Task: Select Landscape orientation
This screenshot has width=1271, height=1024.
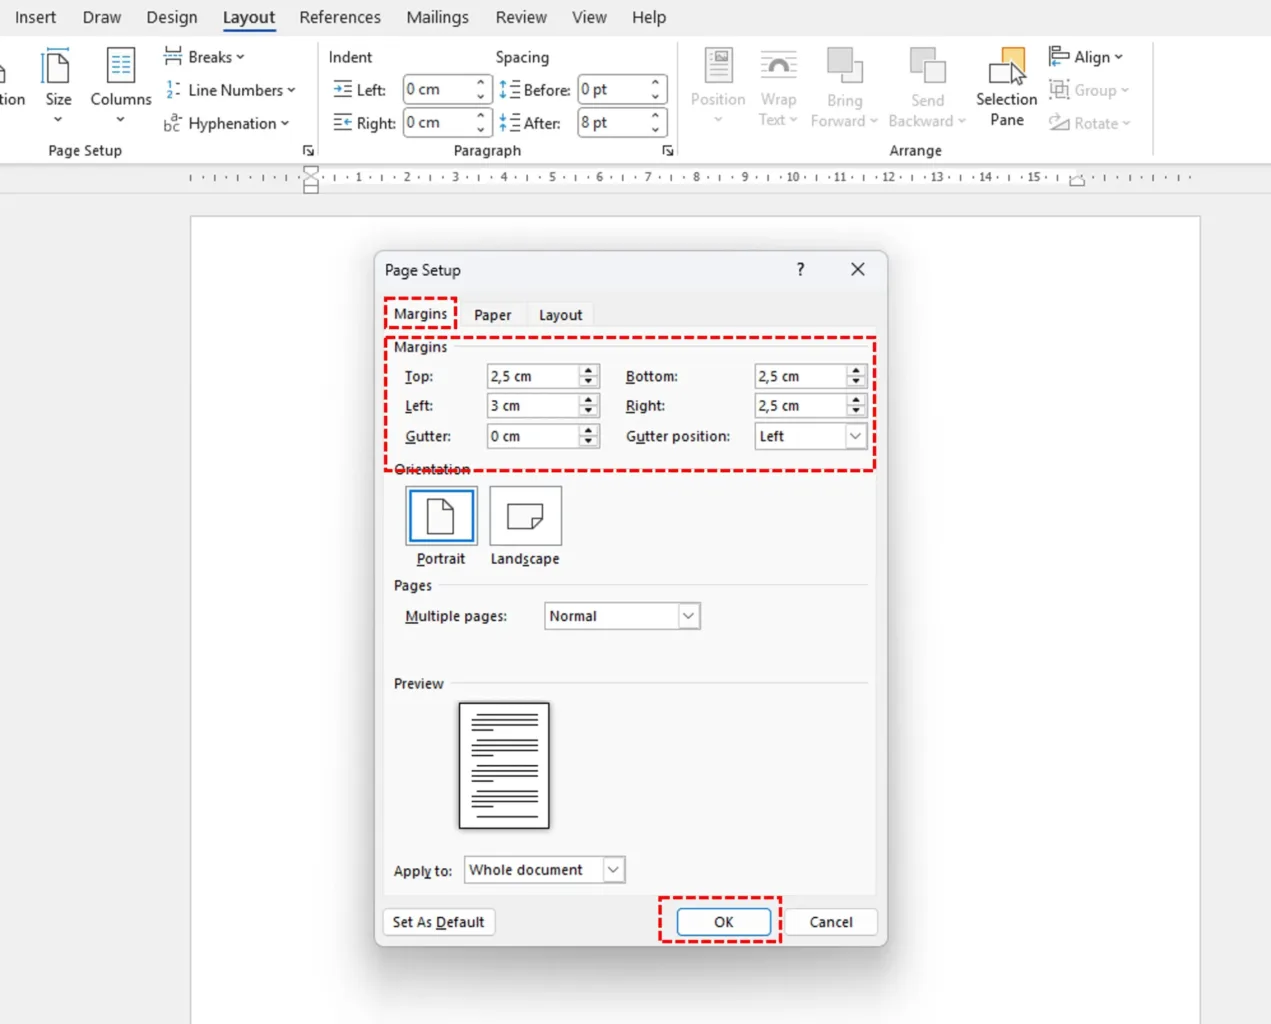Action: [525, 516]
